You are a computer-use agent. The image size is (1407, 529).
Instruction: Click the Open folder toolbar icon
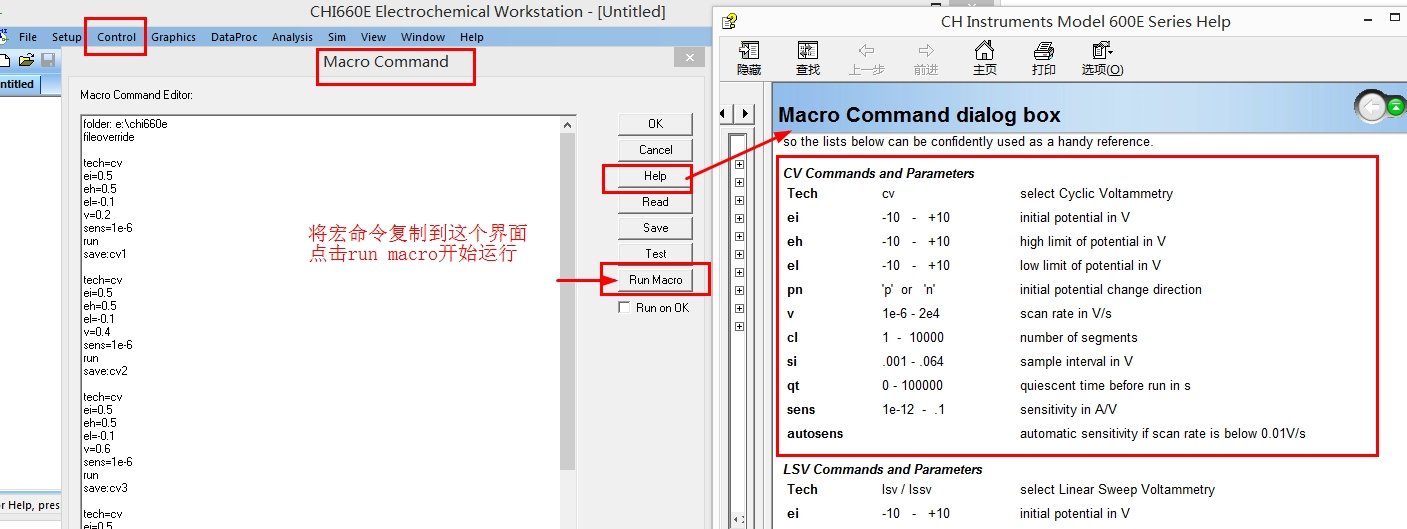pyautogui.click(x=27, y=61)
